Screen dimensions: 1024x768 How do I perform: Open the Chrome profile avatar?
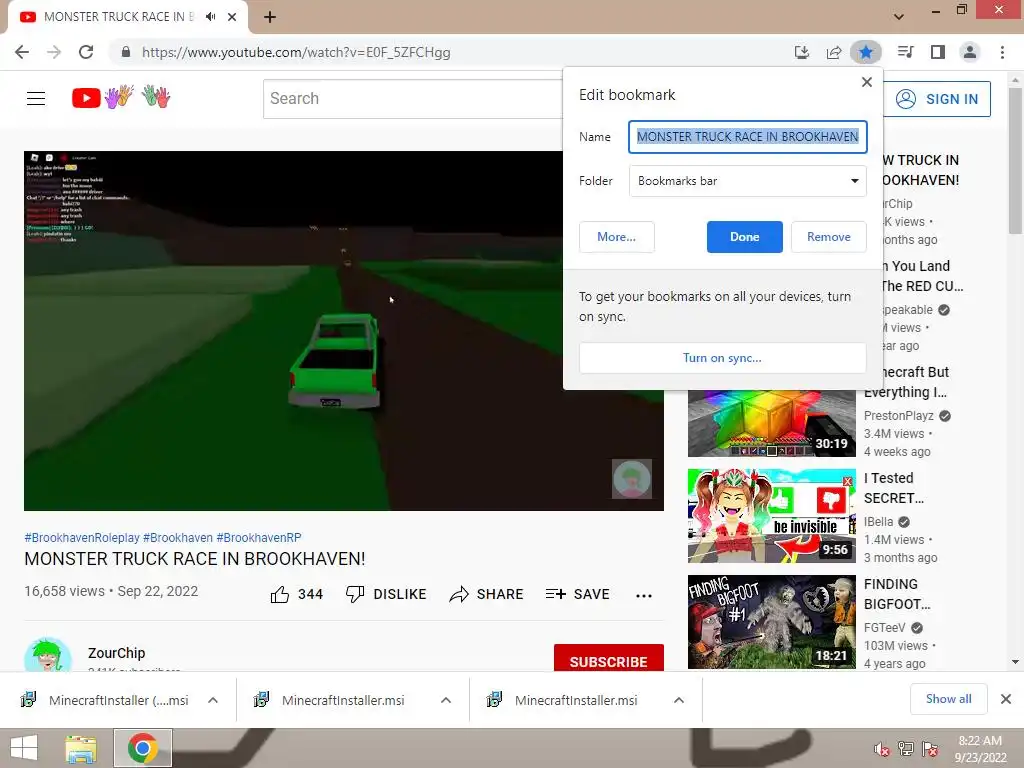tap(970, 52)
